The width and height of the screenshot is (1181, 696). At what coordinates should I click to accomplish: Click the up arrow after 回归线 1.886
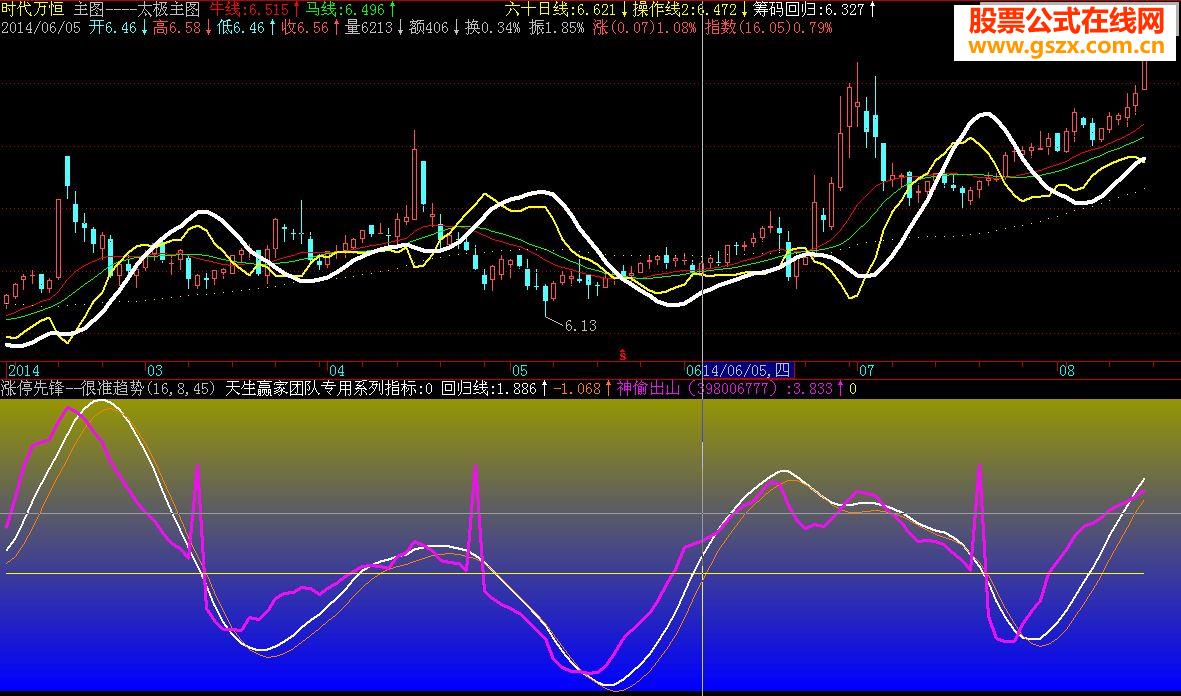click(x=544, y=388)
